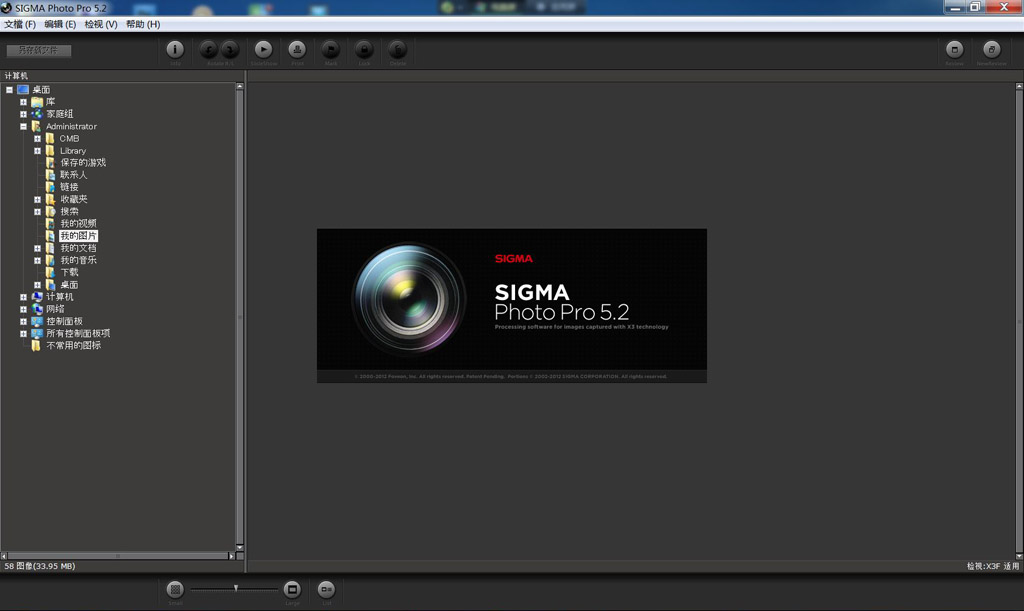Switch to Small thumbnail size
This screenshot has height=611, width=1024.
pos(175,590)
